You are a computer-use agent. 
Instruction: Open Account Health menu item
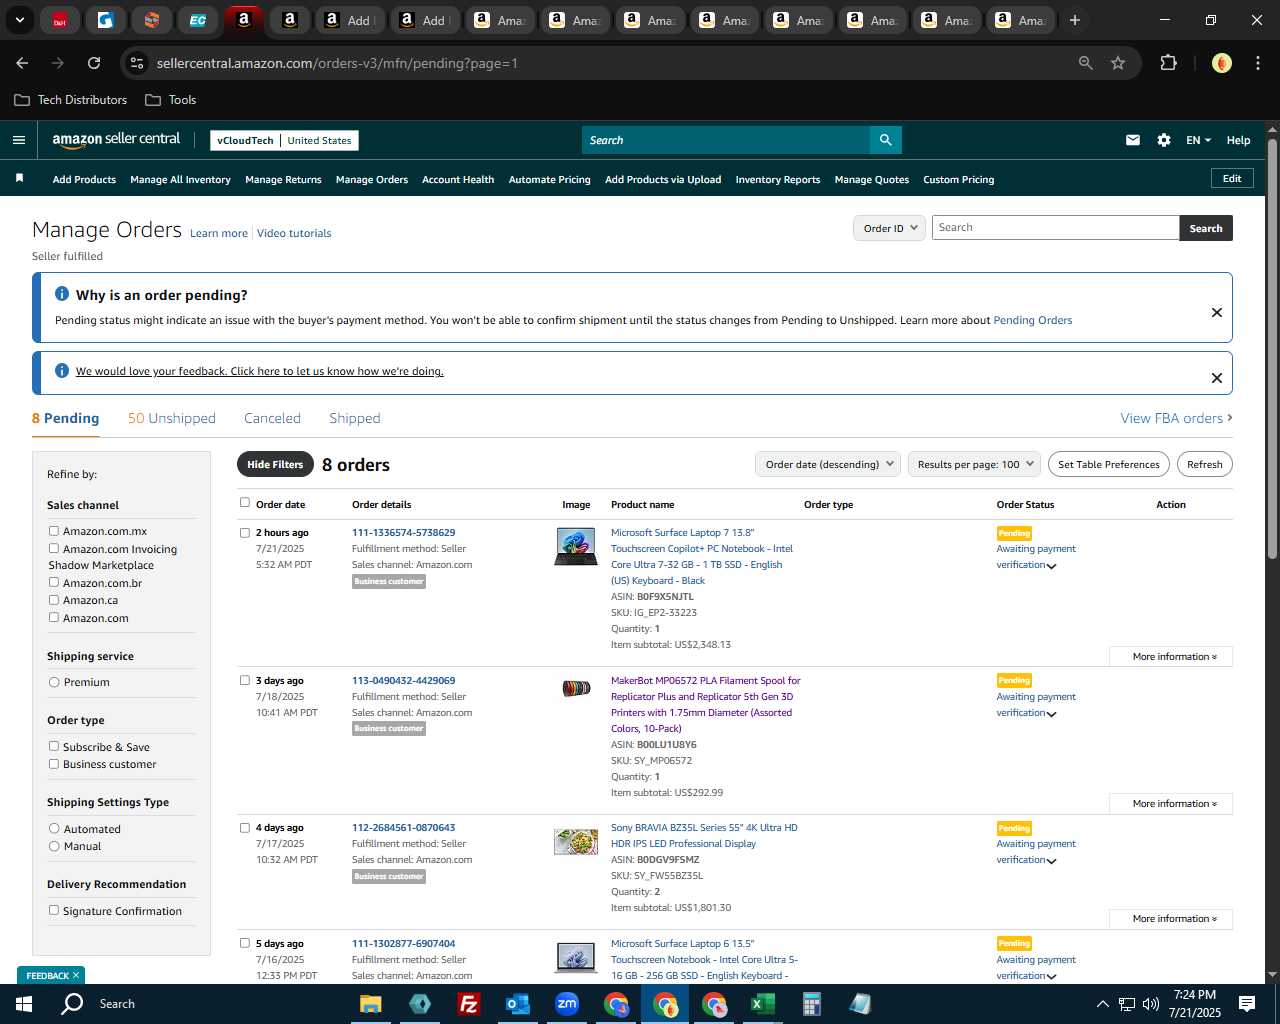(x=458, y=180)
